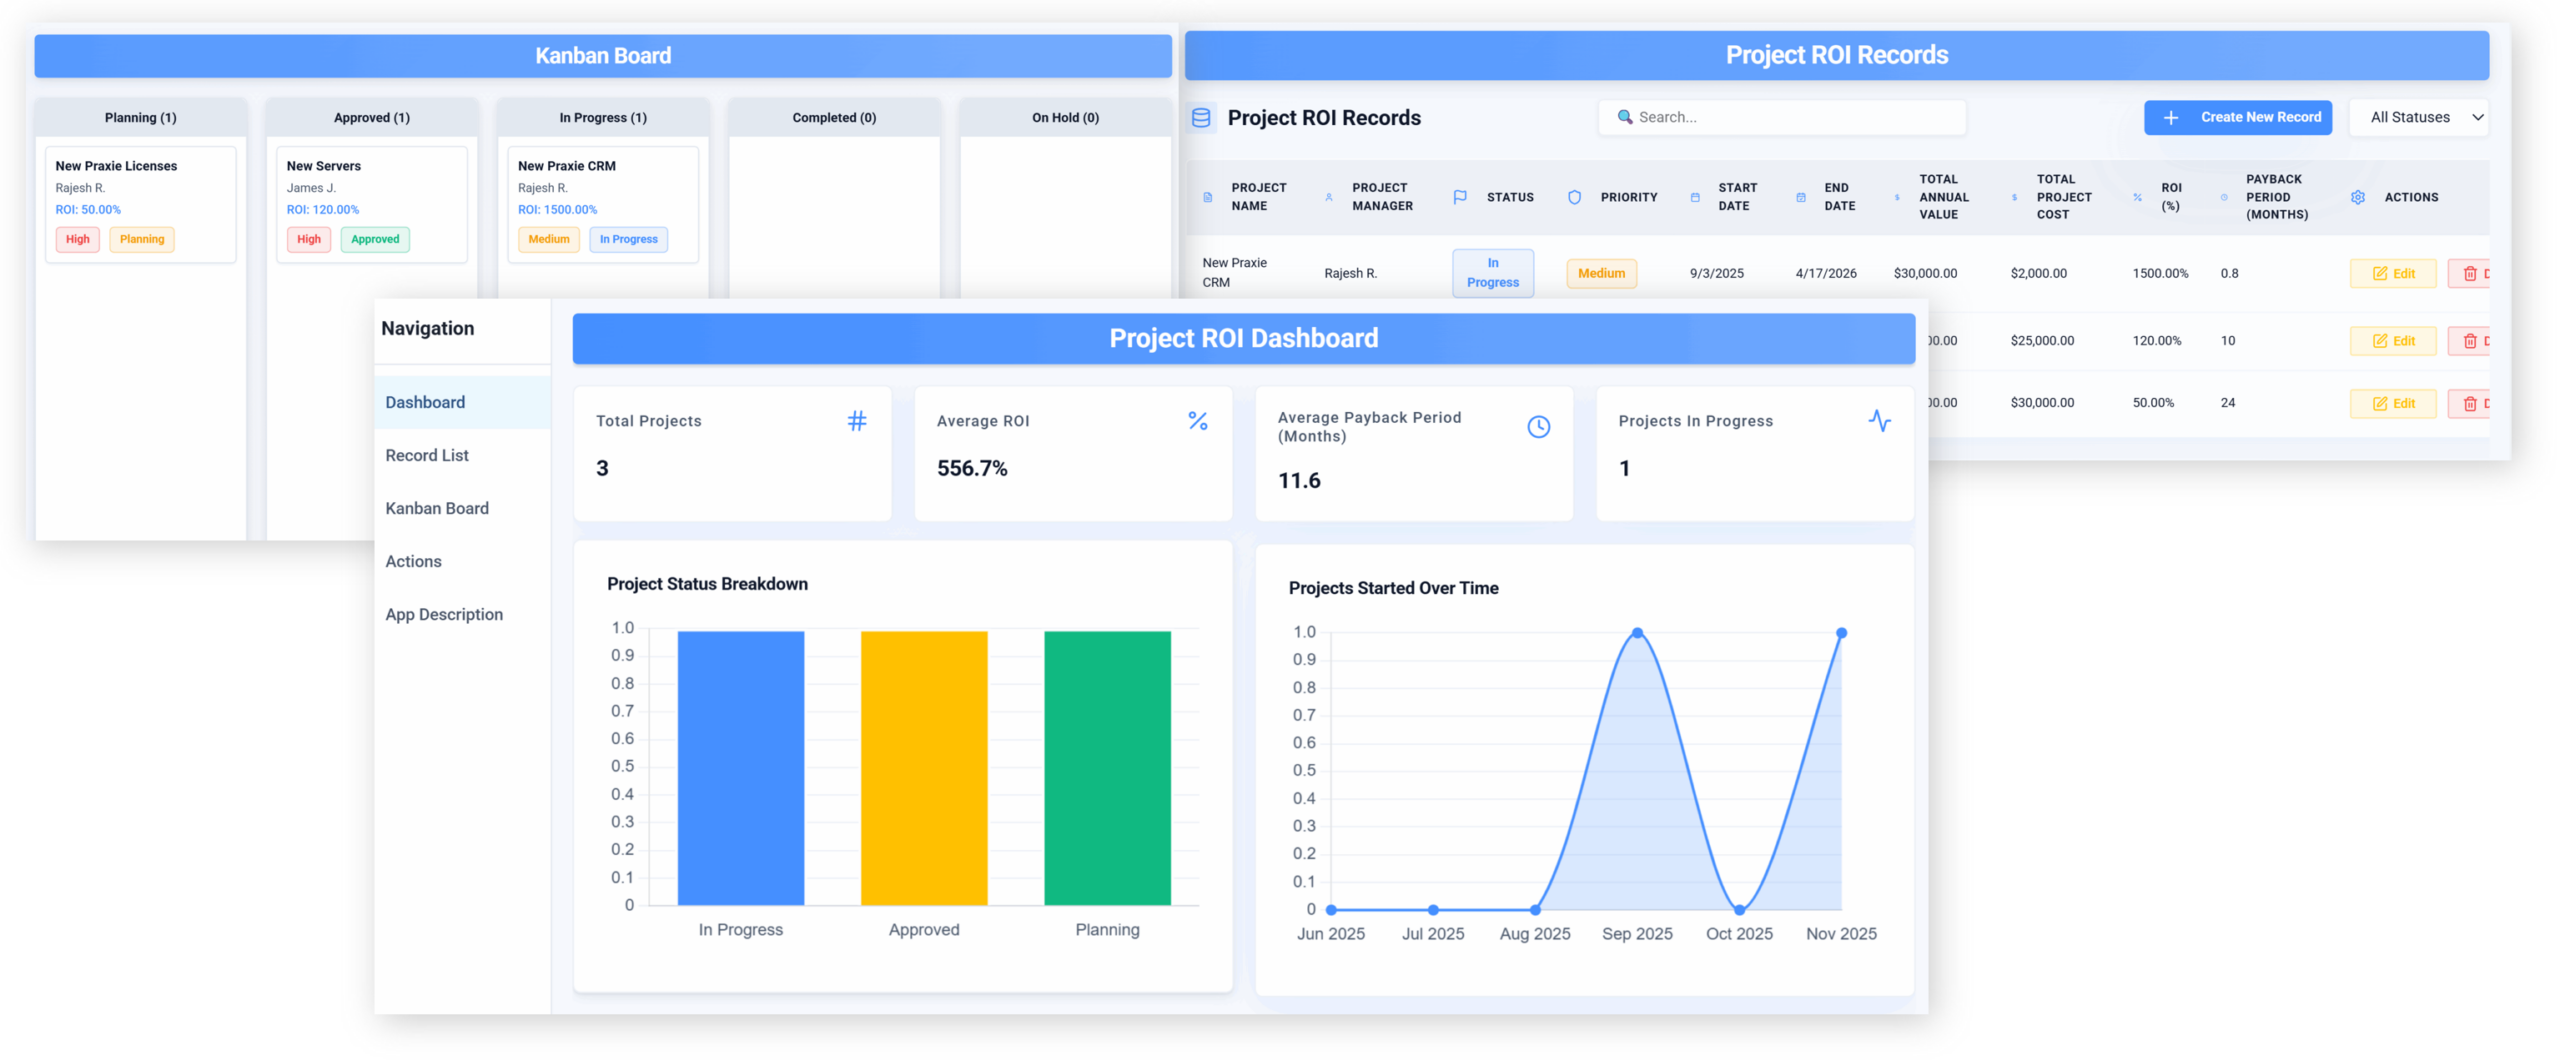
Task: Open Record List in the navigation
Action: click(x=462, y=456)
